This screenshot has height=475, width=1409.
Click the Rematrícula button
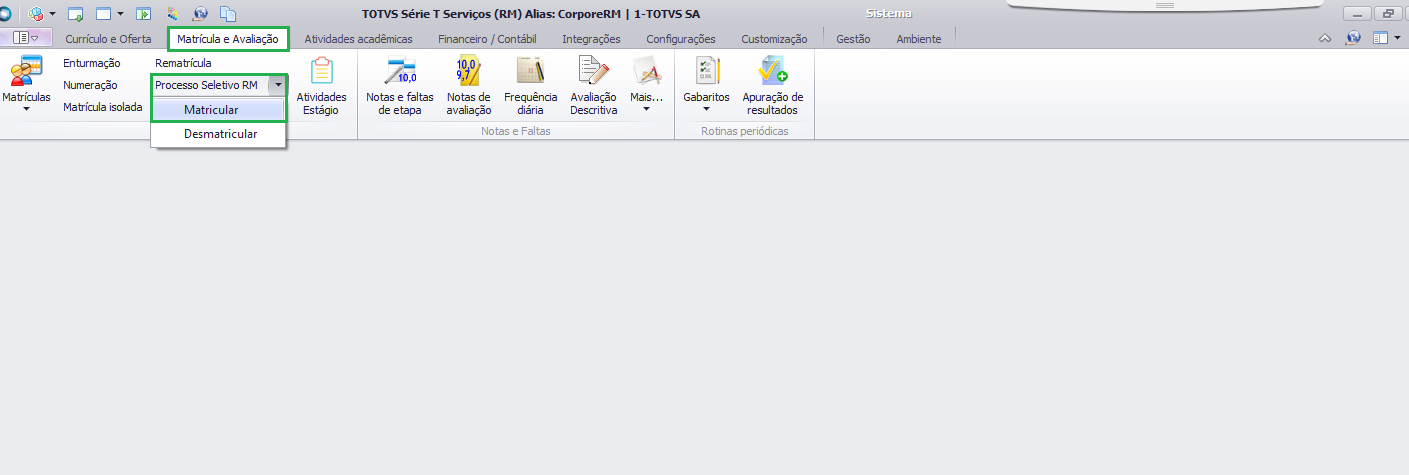[x=183, y=63]
